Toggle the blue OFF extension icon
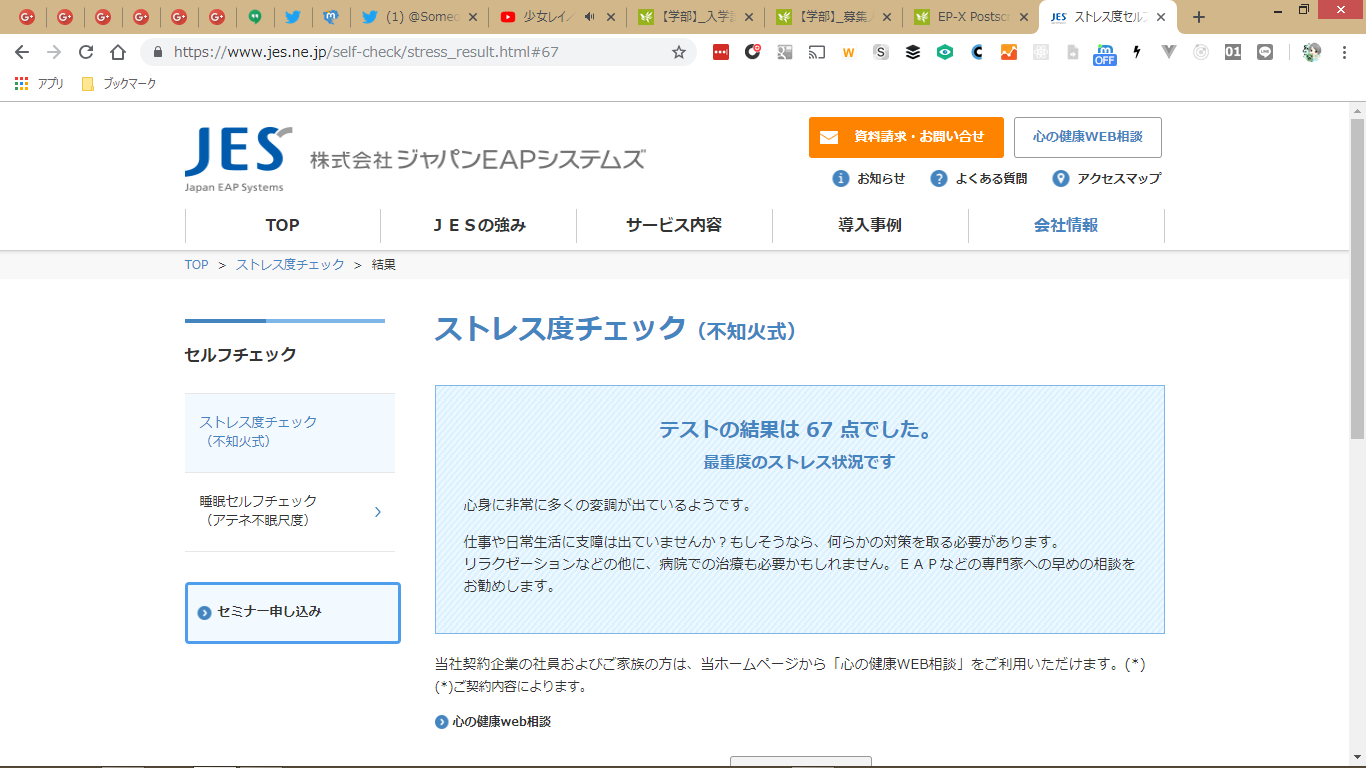The height and width of the screenshot is (768, 1366). (x=1104, y=53)
